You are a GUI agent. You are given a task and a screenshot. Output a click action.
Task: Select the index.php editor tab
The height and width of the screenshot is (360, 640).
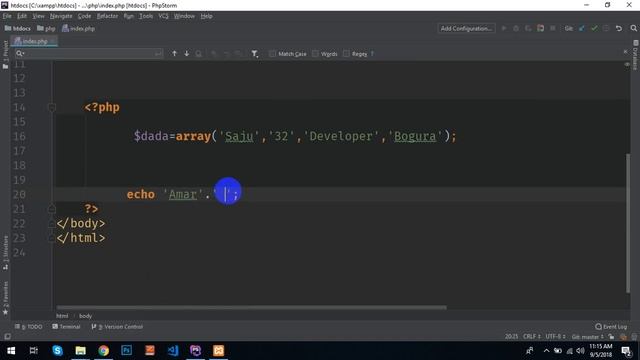tap(34, 41)
